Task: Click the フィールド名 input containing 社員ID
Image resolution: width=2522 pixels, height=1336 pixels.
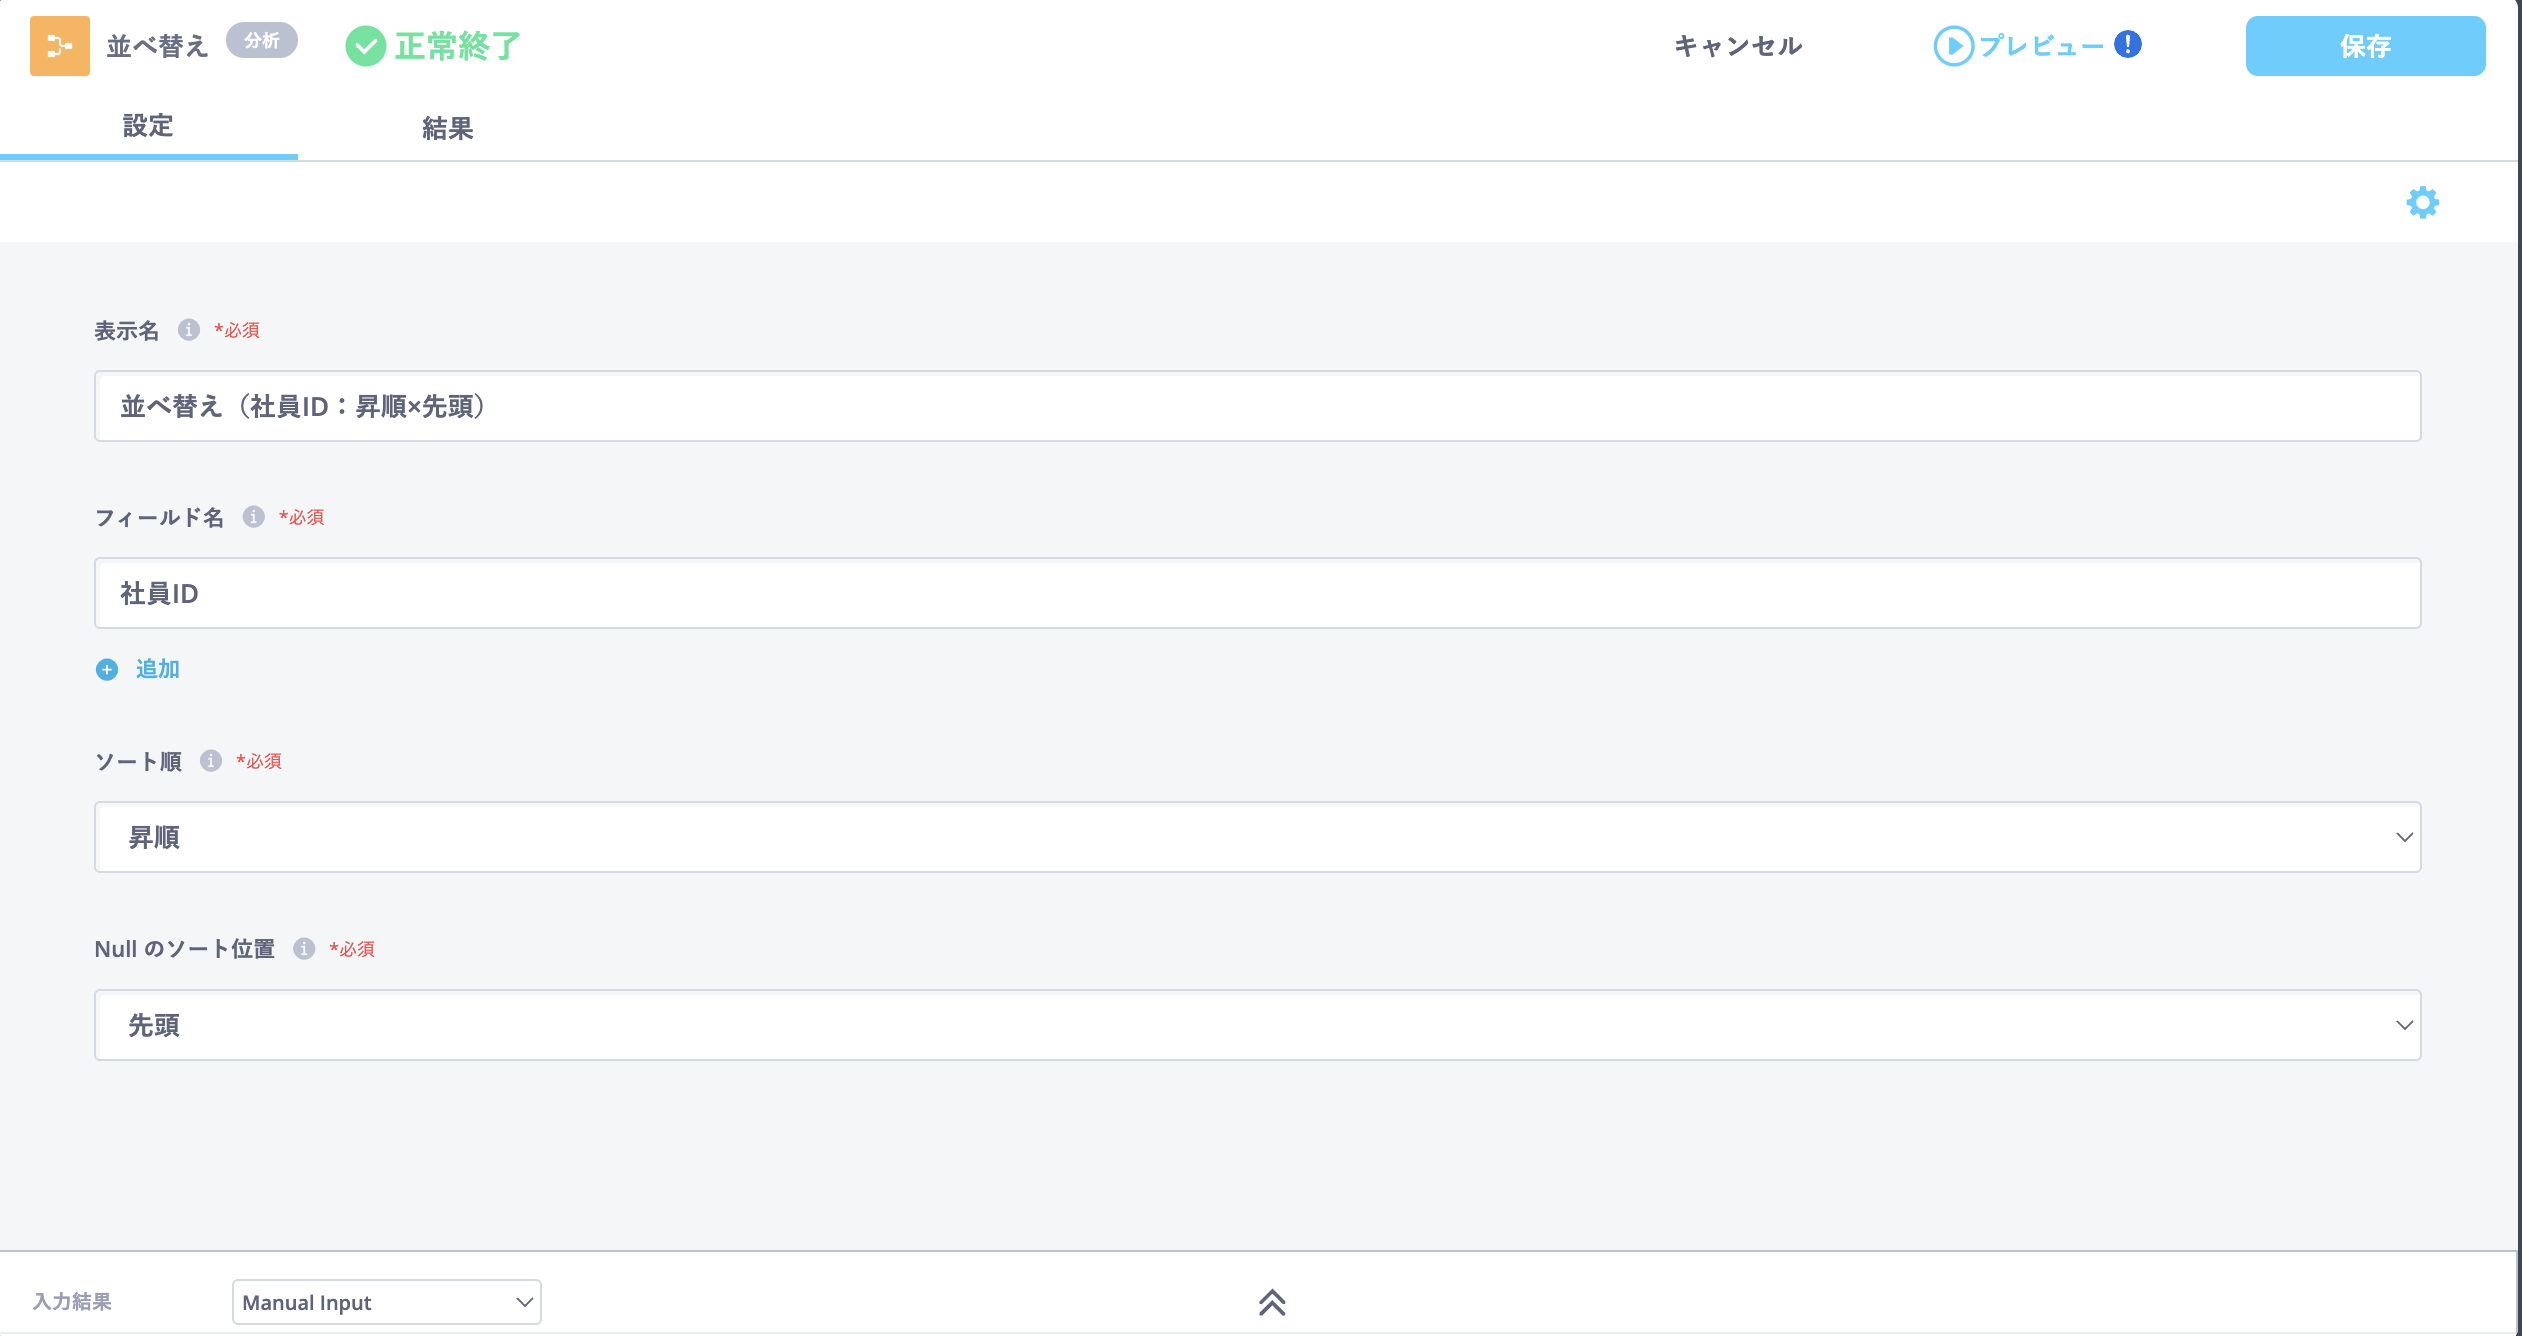Action: coord(1257,593)
